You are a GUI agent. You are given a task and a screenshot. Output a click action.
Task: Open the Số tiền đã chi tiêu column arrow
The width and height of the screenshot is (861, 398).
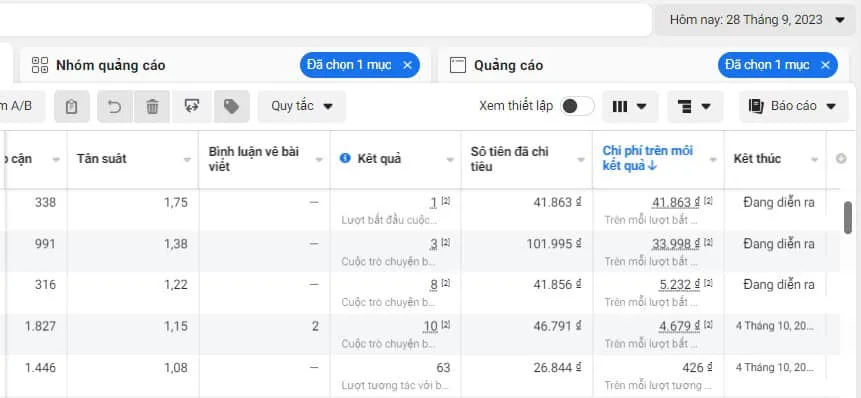point(581,160)
